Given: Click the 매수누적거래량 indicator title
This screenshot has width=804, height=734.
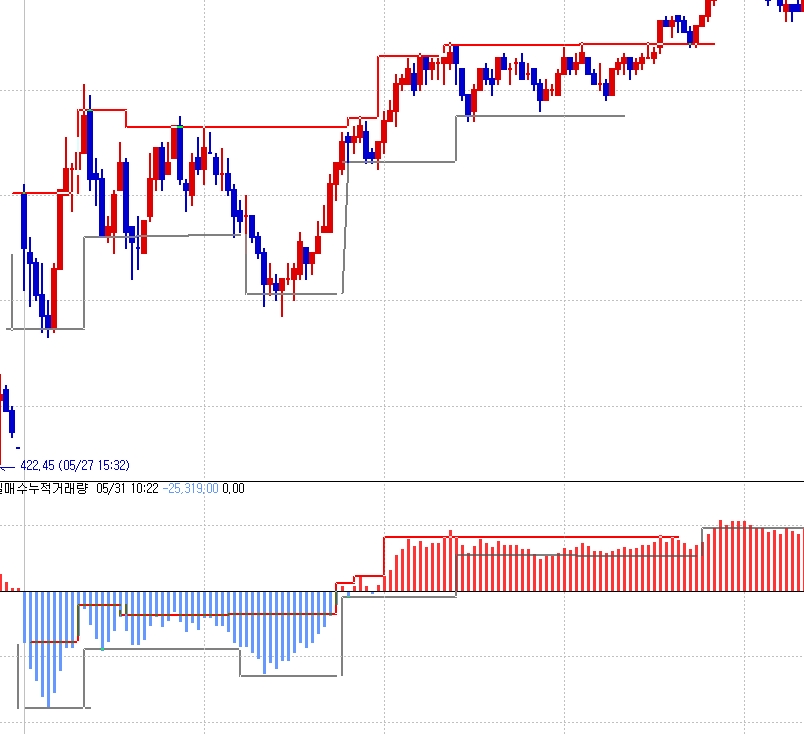Looking at the screenshot, I should point(46,488).
